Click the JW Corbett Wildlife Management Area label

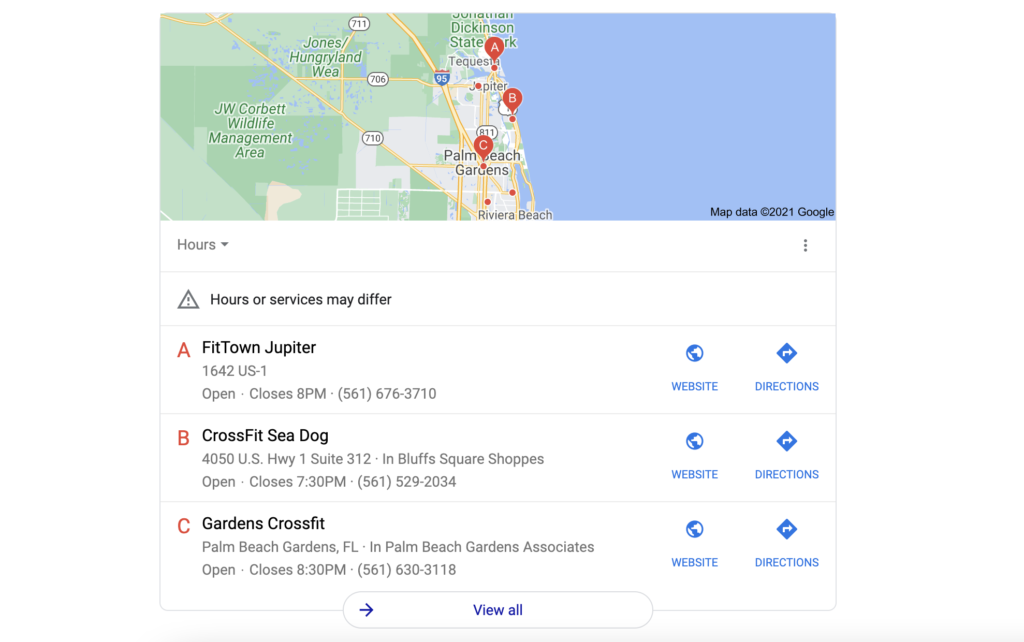point(250,131)
